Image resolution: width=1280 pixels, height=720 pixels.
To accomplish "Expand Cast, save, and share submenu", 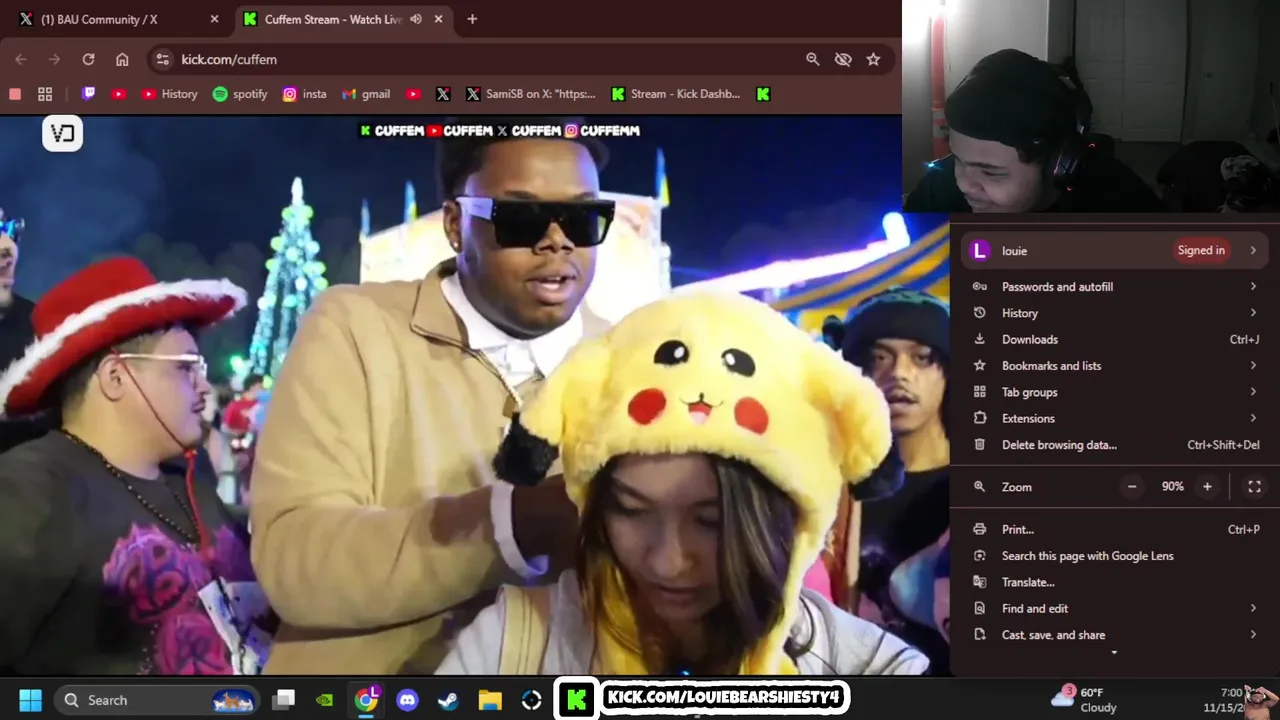I will click(x=1114, y=635).
